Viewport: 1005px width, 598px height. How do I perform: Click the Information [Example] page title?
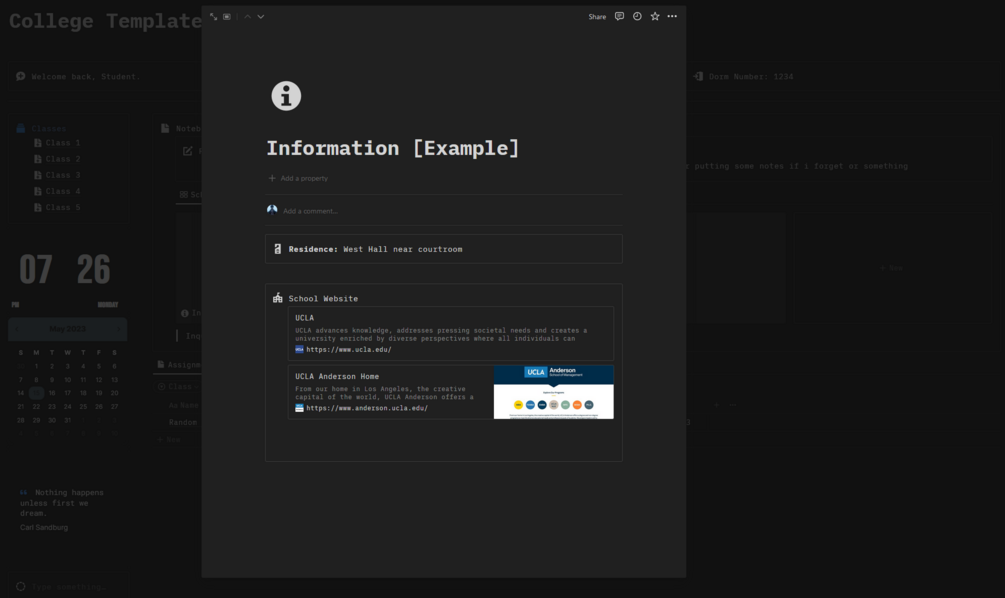(392, 148)
